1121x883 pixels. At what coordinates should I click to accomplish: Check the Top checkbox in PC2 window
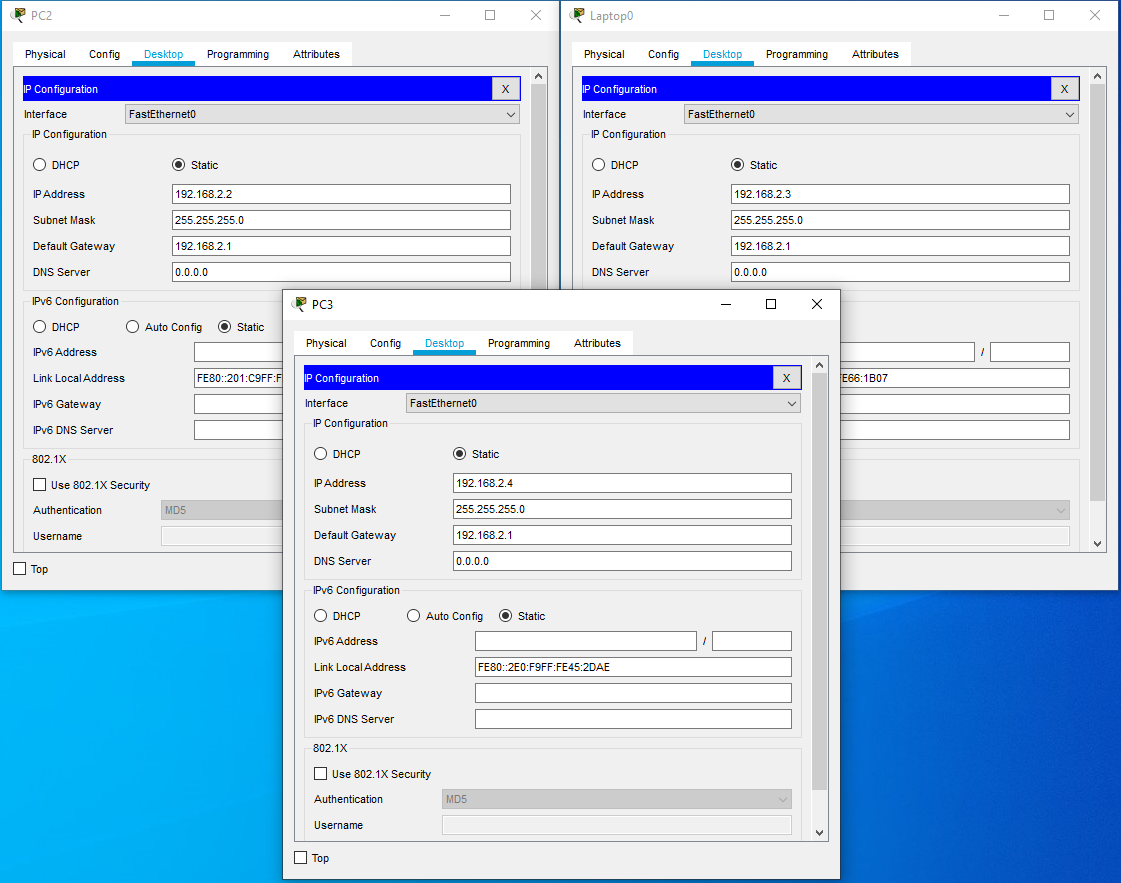[x=20, y=568]
